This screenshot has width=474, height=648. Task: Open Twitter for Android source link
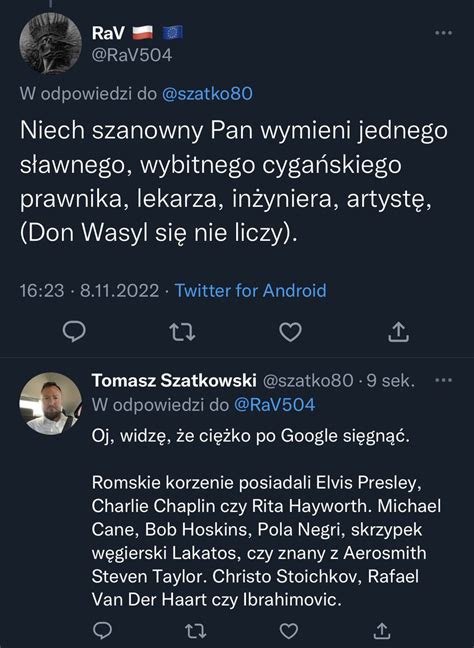(x=250, y=291)
